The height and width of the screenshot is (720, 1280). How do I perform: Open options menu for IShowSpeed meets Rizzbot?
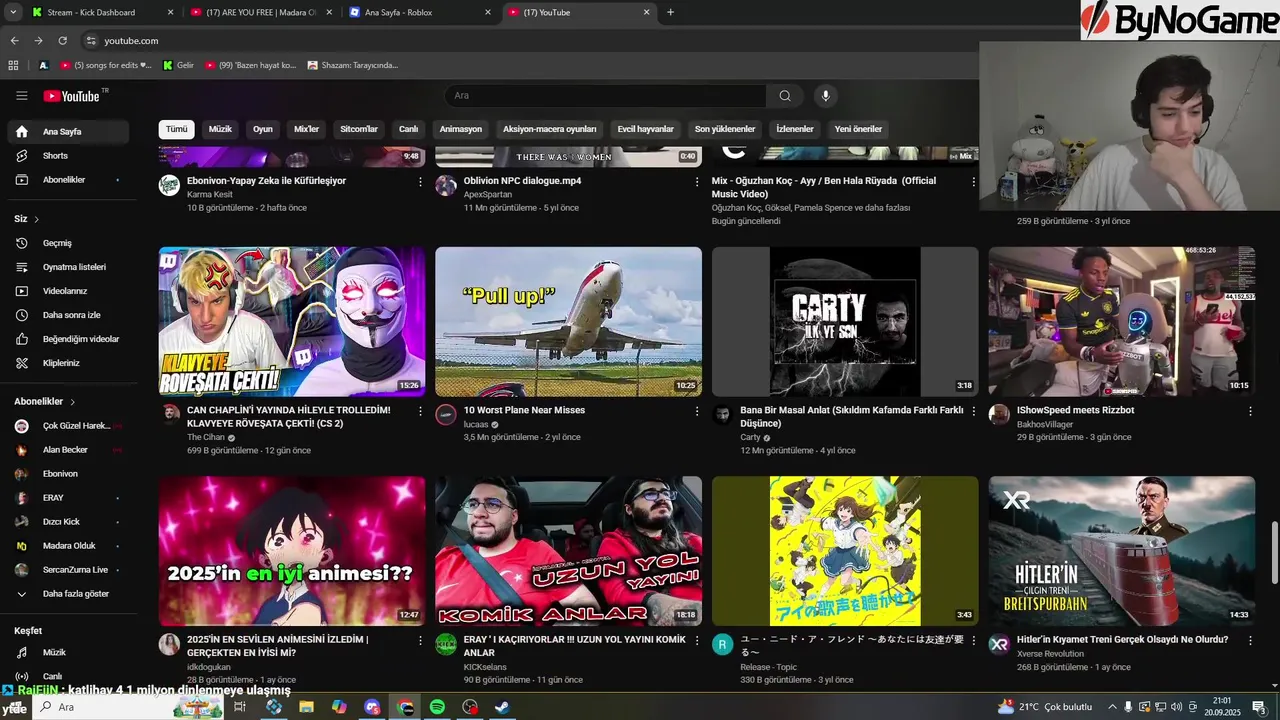(1250, 411)
